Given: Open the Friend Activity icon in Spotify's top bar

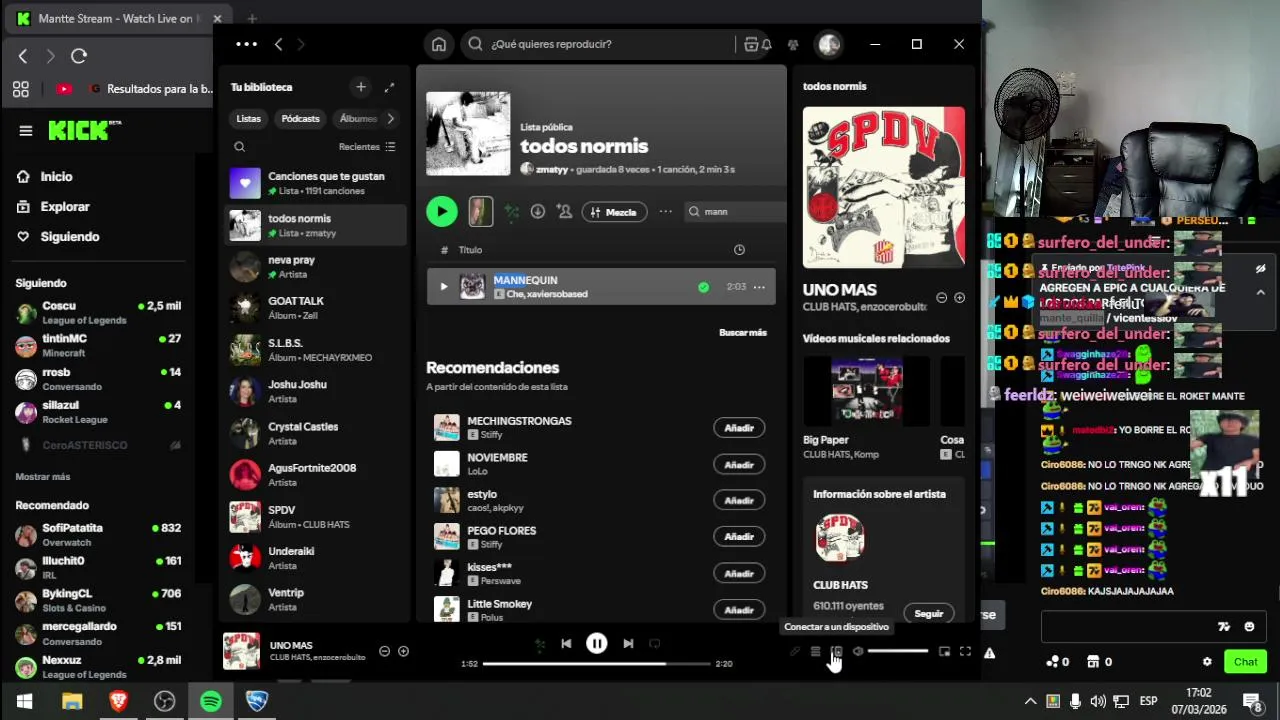Looking at the screenshot, I should [x=793, y=44].
